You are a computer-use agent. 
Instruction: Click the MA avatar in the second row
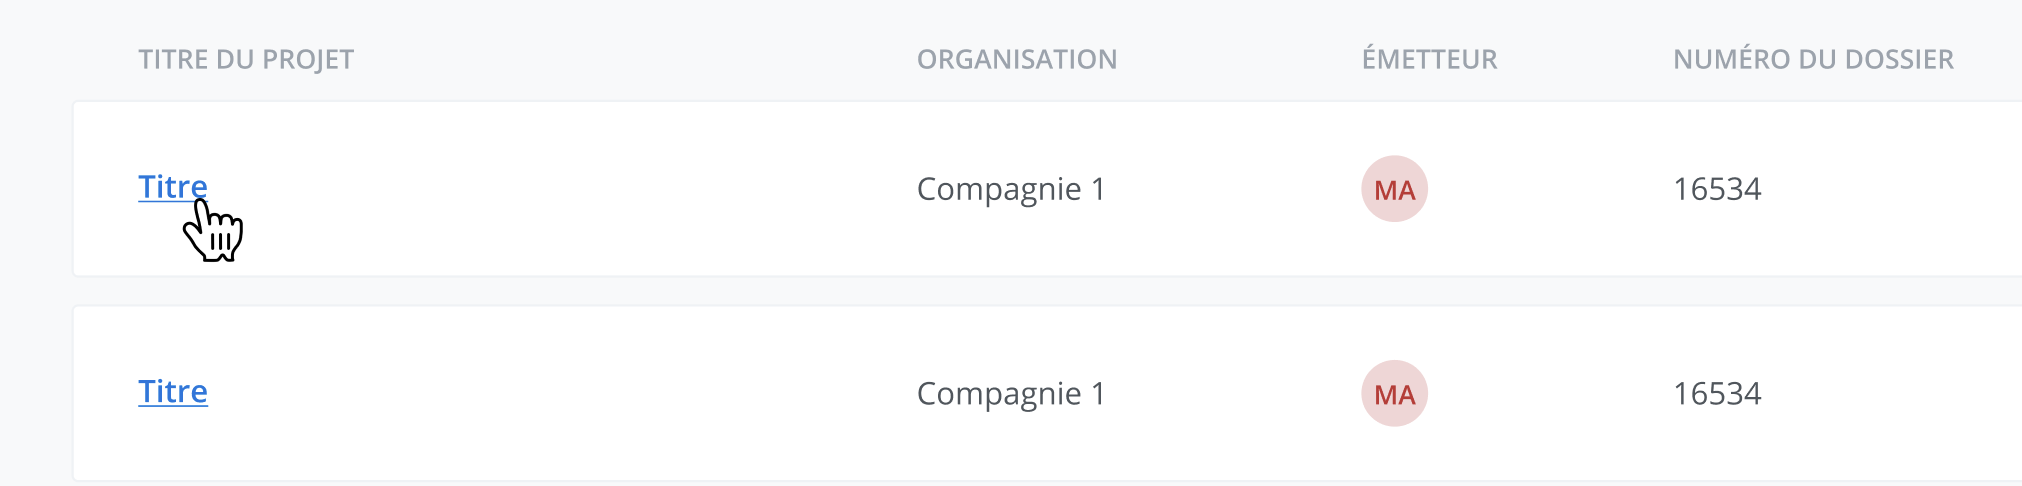pyautogui.click(x=1394, y=393)
